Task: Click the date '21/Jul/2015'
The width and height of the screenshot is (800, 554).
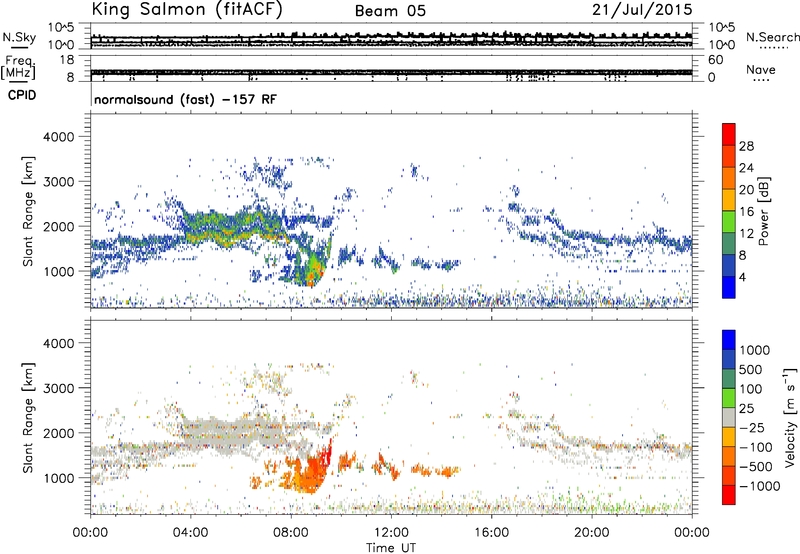Action: point(642,10)
